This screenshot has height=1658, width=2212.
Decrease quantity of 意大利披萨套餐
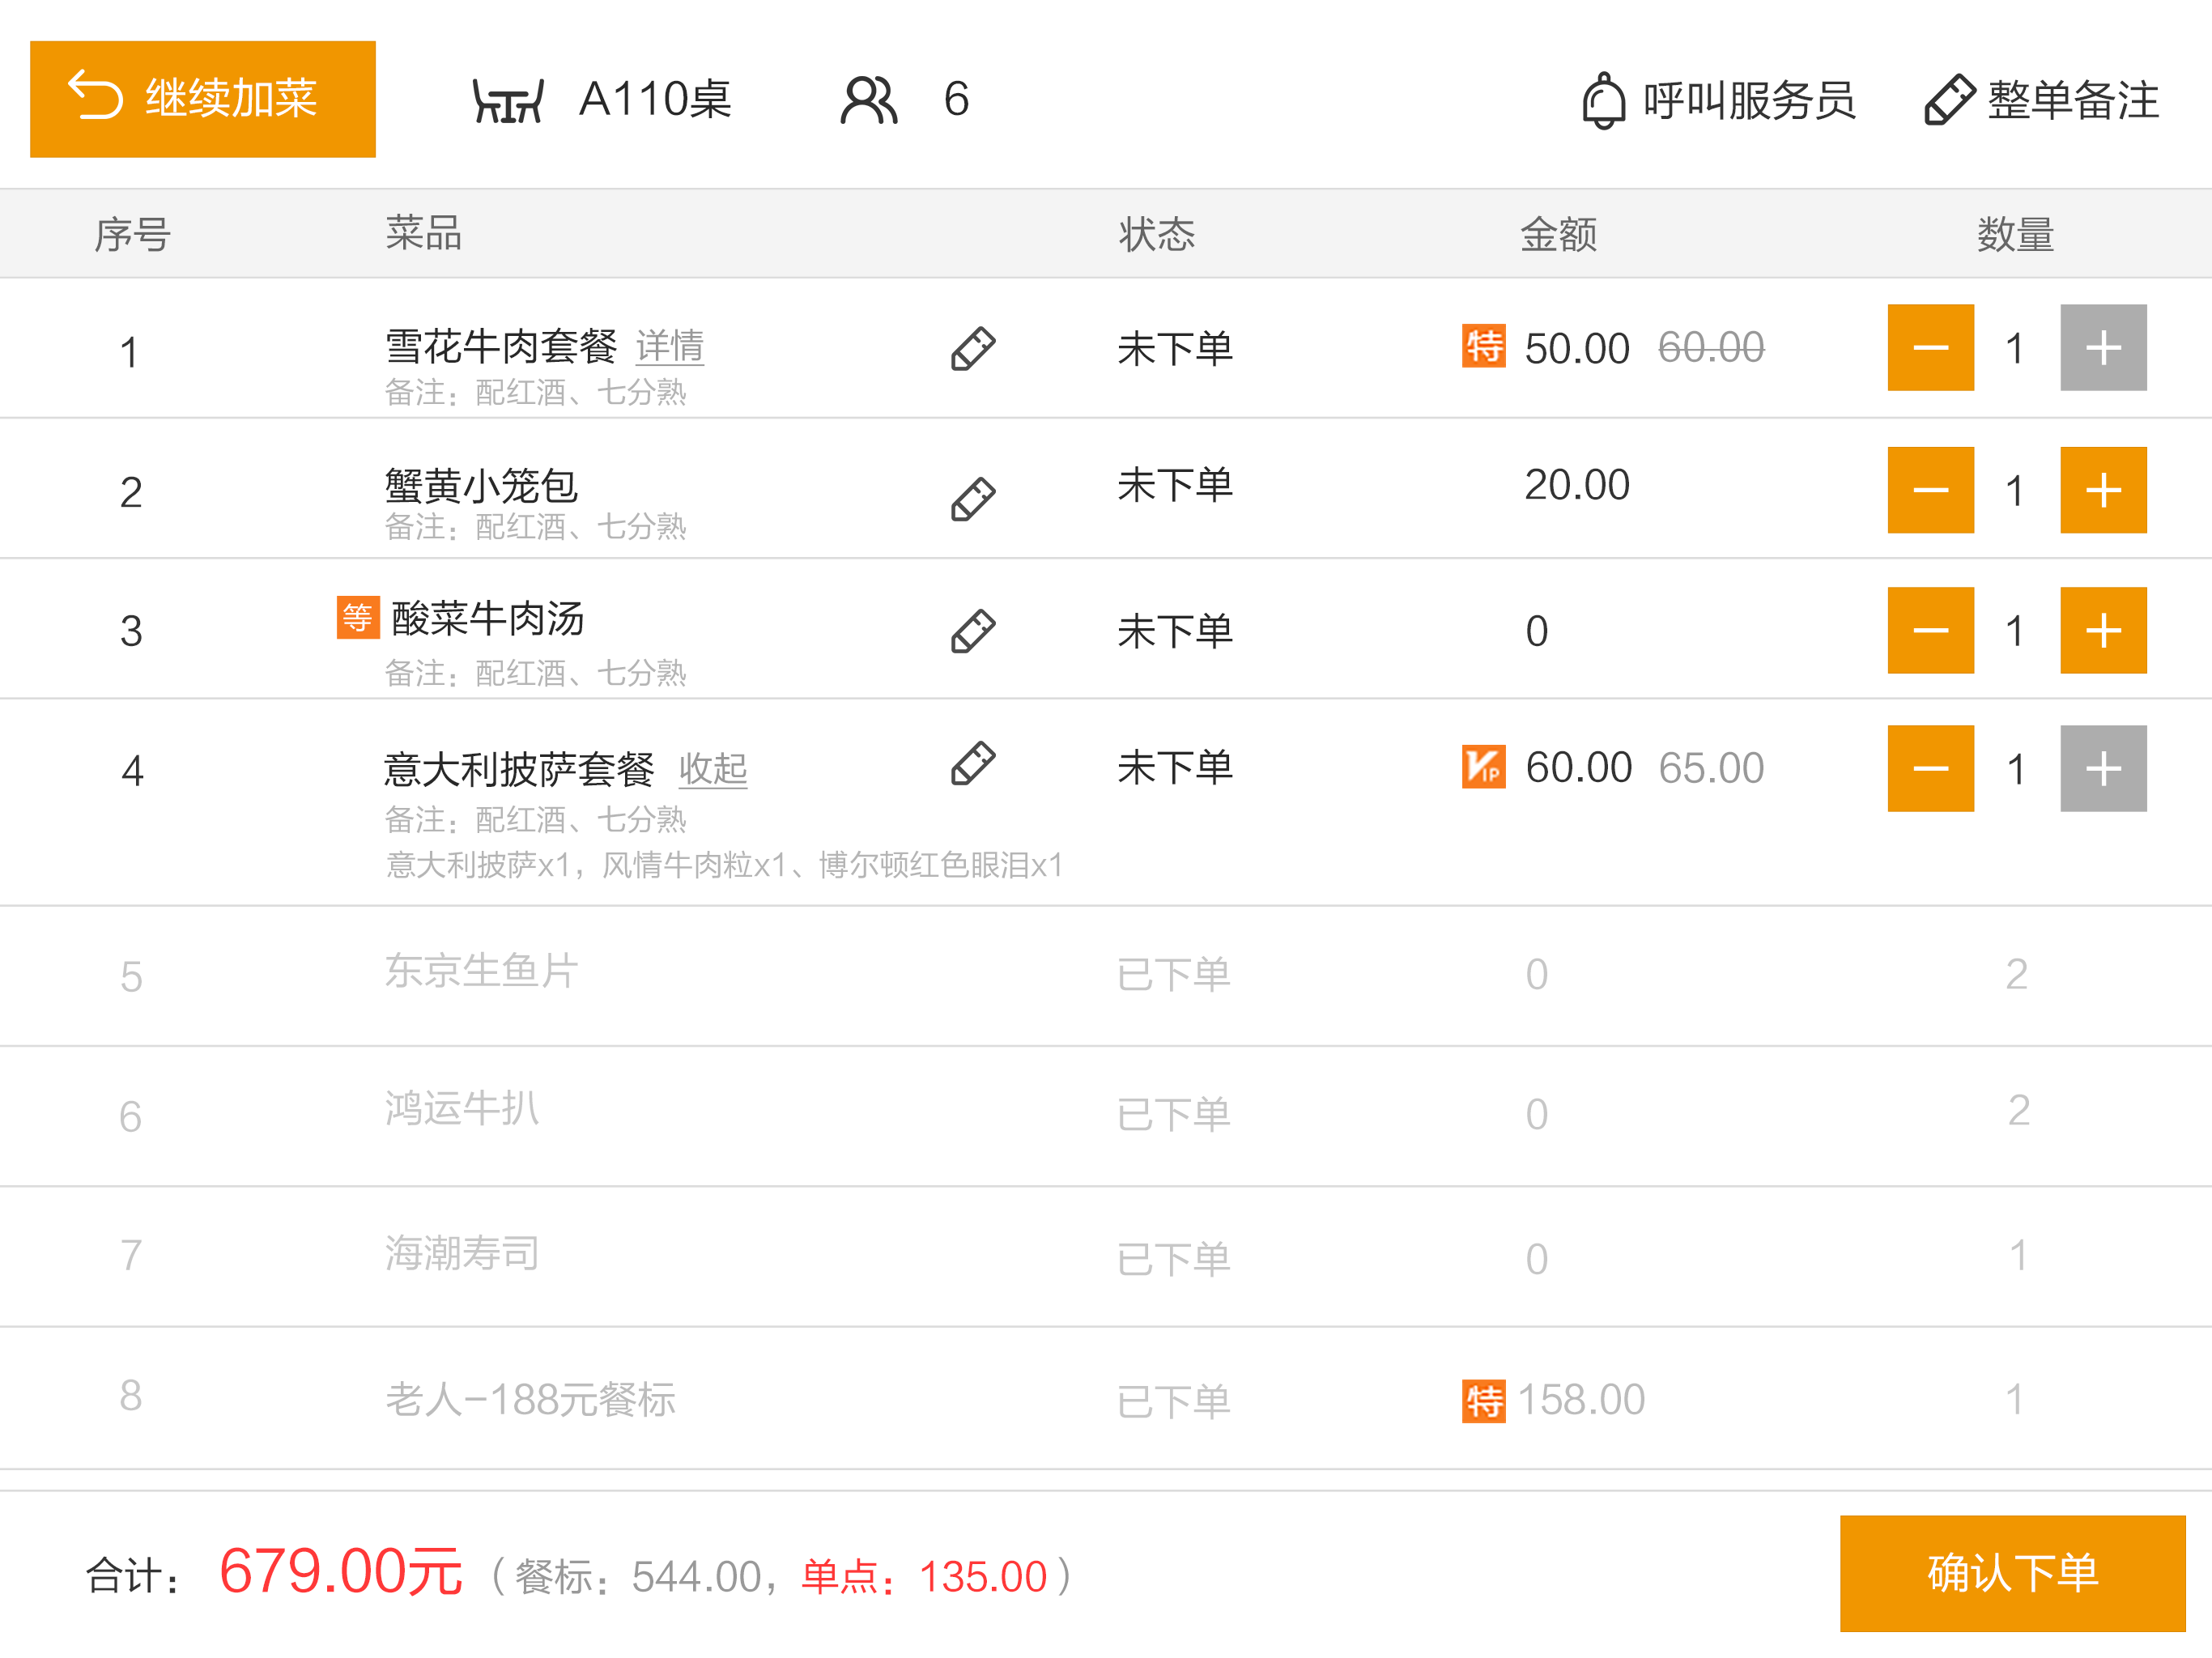click(x=1930, y=768)
